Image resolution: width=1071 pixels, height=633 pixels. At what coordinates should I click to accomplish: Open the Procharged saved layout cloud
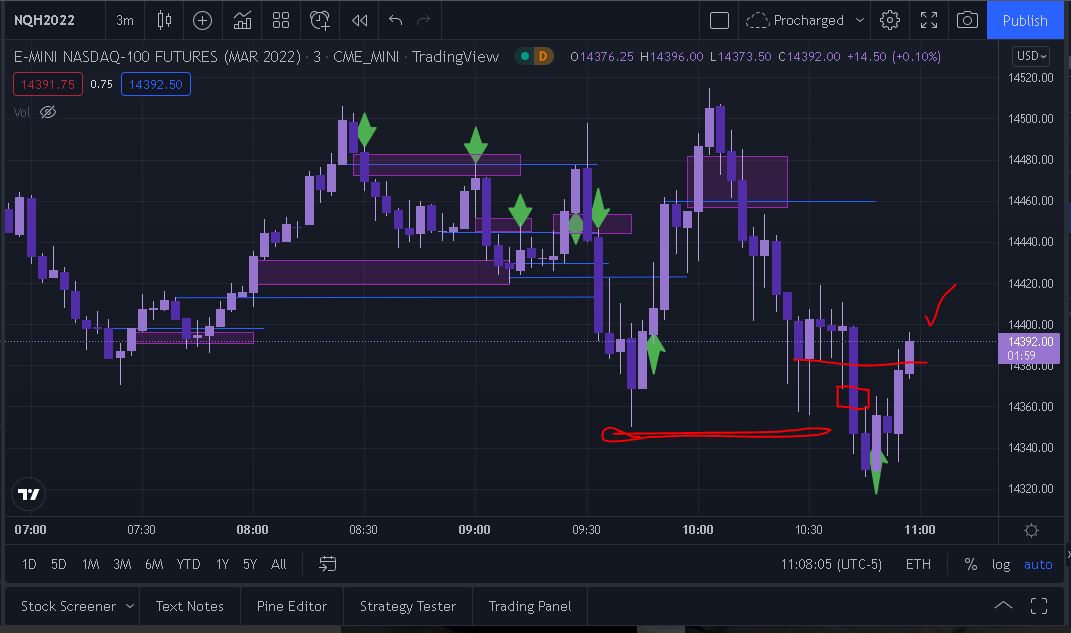[x=795, y=20]
